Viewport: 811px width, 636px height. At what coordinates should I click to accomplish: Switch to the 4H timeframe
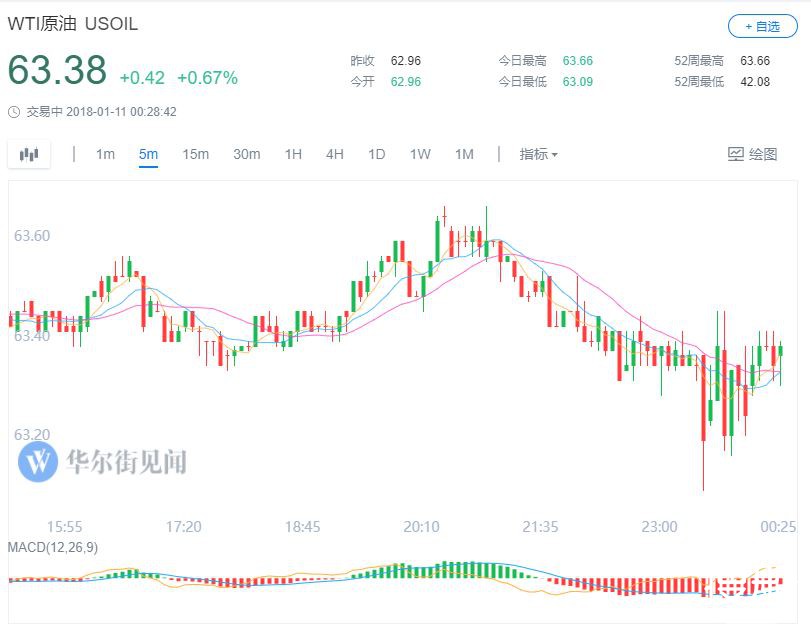[x=335, y=154]
